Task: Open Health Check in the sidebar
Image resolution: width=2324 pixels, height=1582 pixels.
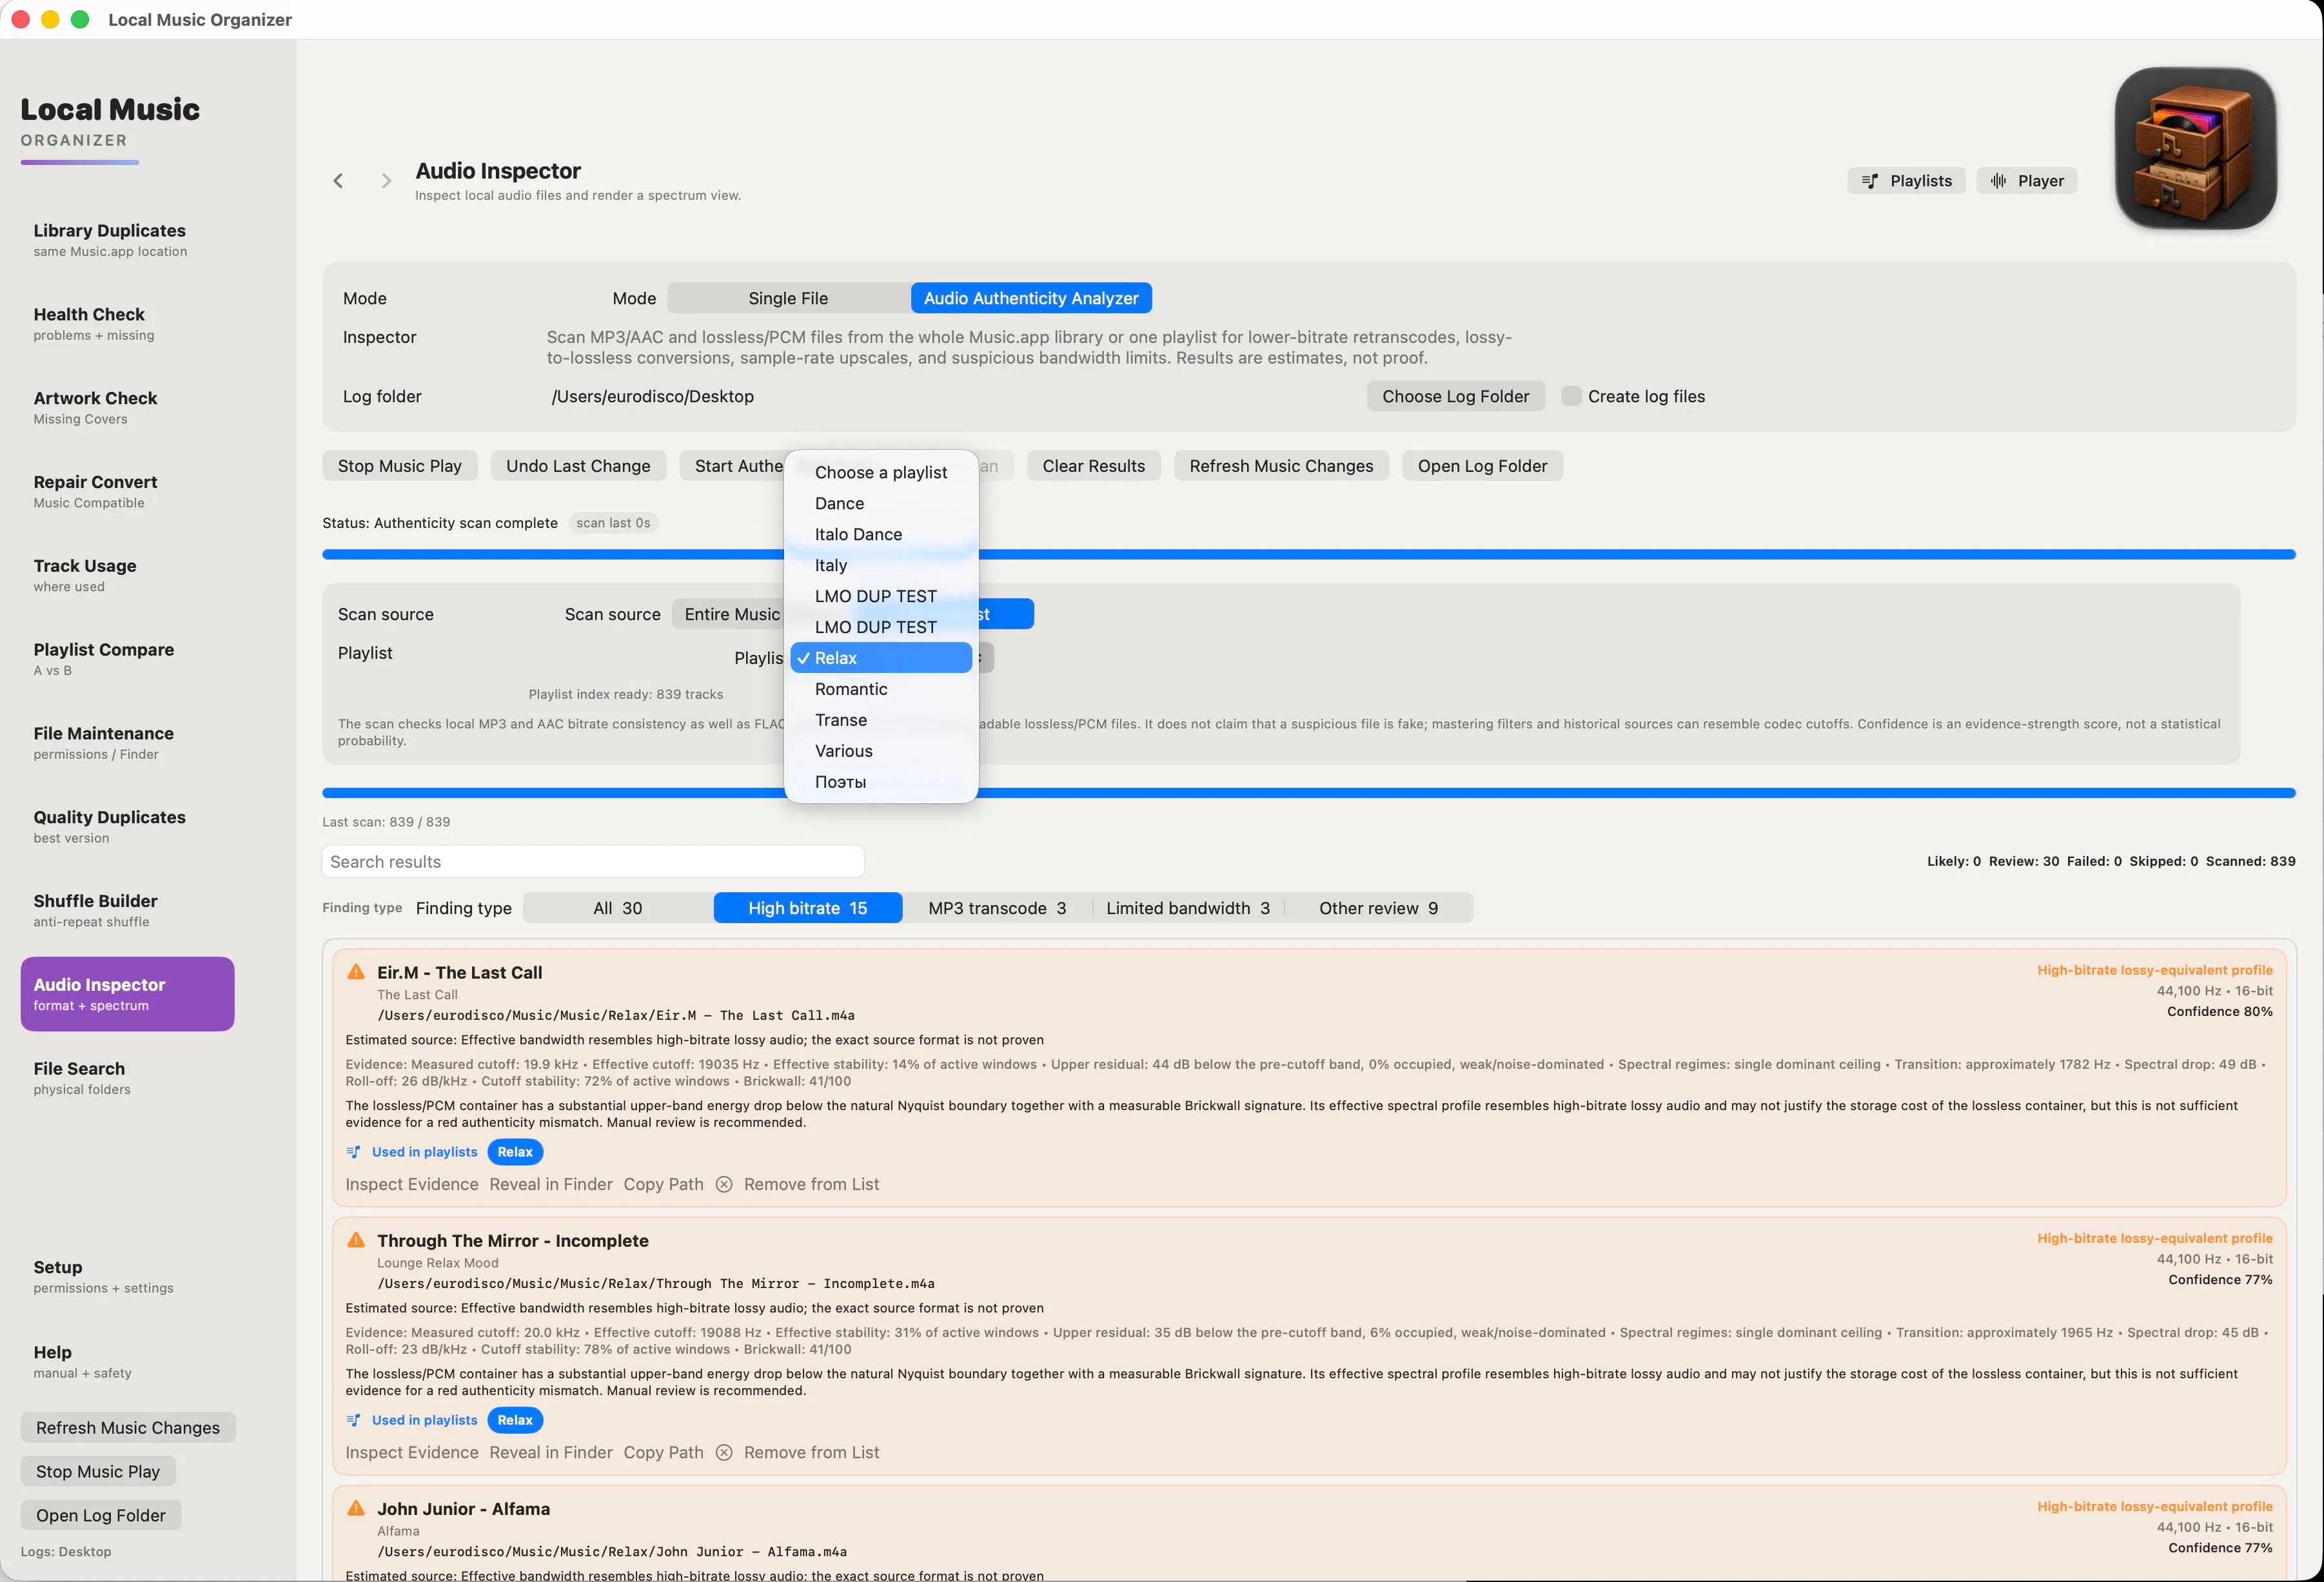Action: 127,324
